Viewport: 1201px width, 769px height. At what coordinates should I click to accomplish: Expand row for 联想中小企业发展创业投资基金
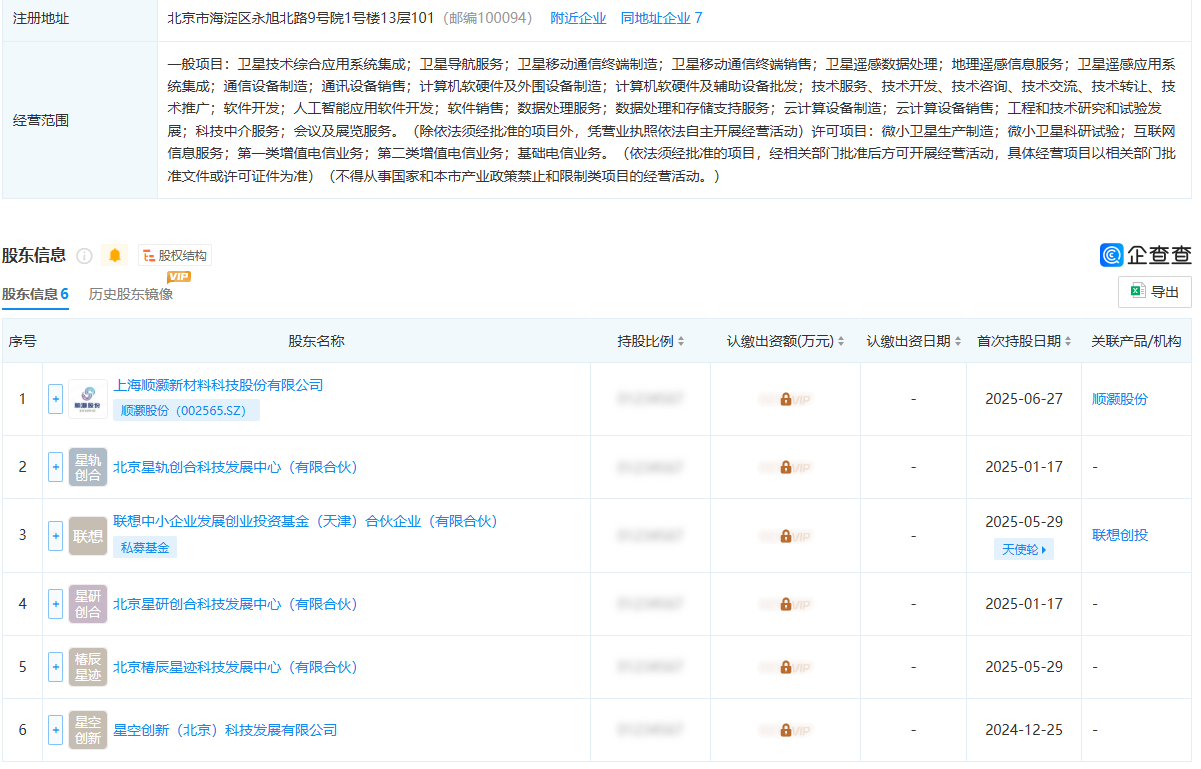point(55,535)
